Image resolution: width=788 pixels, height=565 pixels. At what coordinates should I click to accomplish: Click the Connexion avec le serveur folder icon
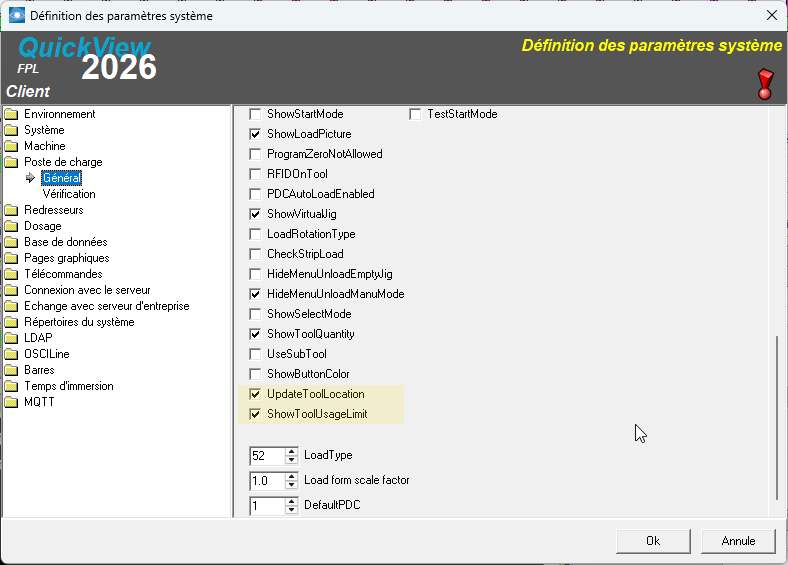click(x=11, y=291)
